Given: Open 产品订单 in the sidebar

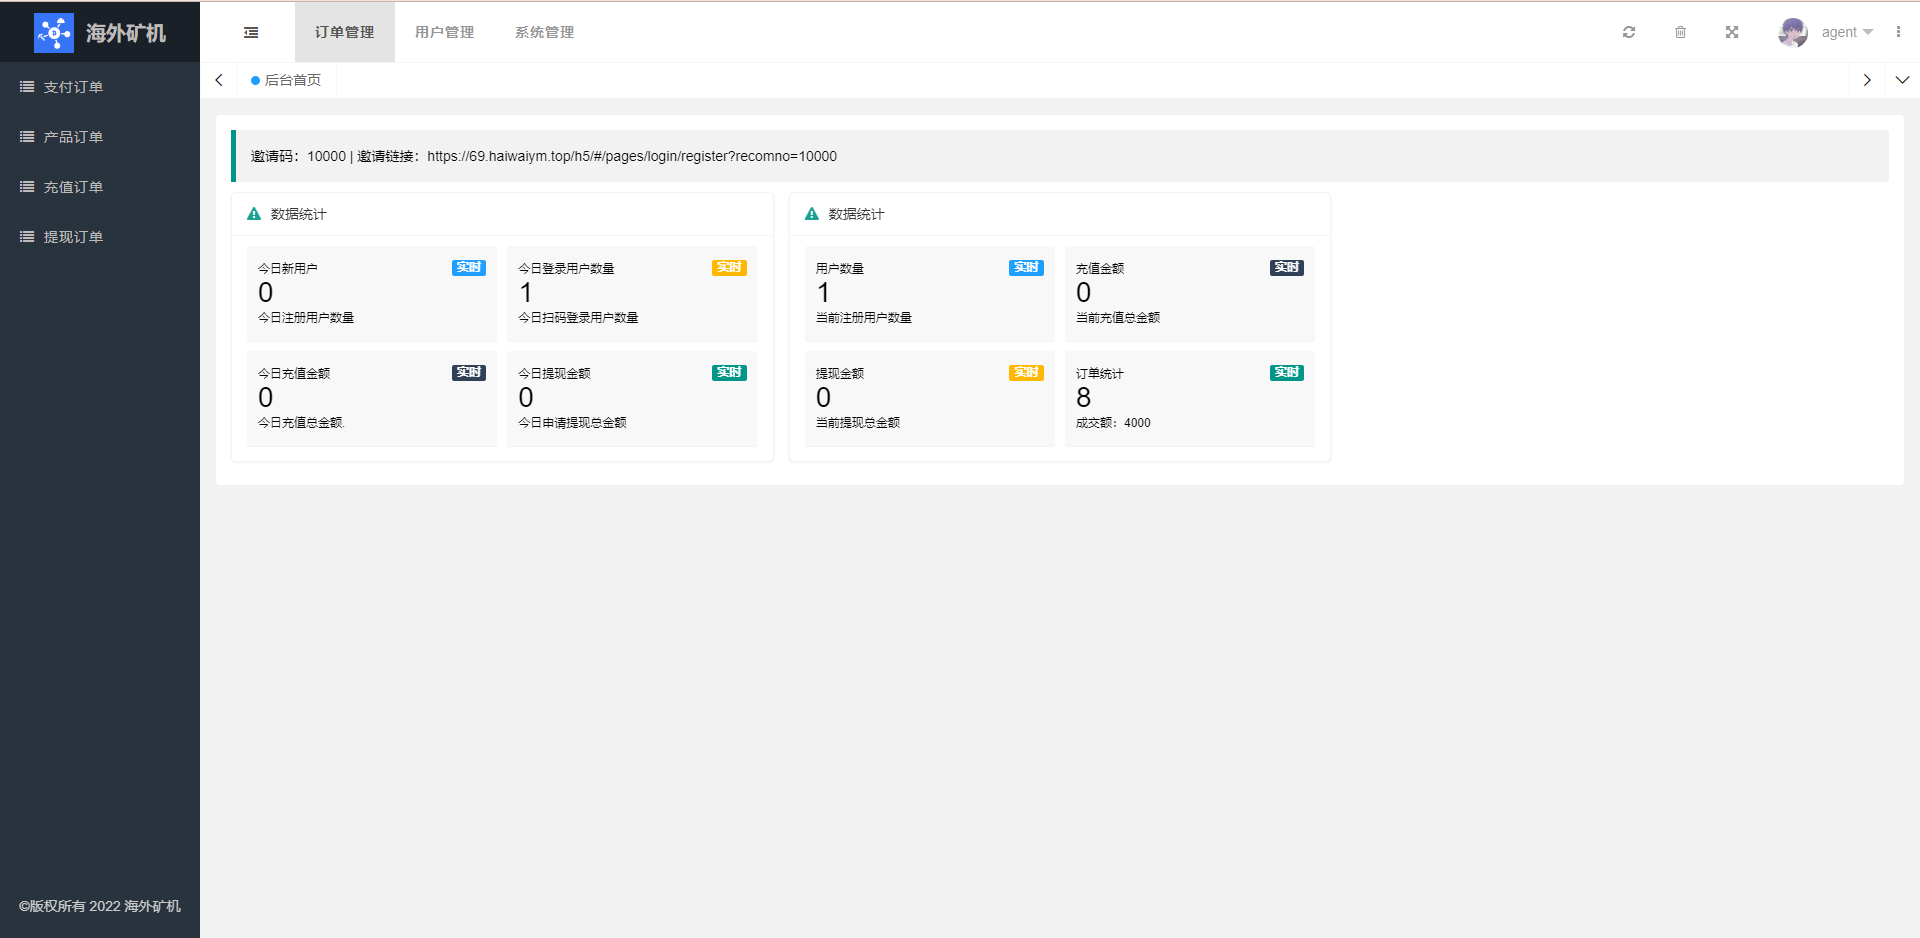Looking at the screenshot, I should [x=73, y=137].
